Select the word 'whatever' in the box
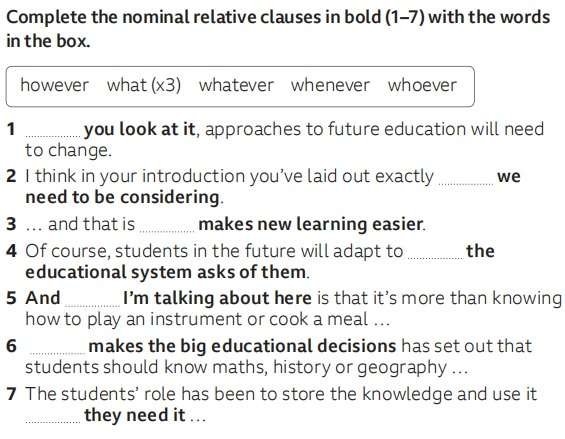The image size is (565, 439). point(236,85)
